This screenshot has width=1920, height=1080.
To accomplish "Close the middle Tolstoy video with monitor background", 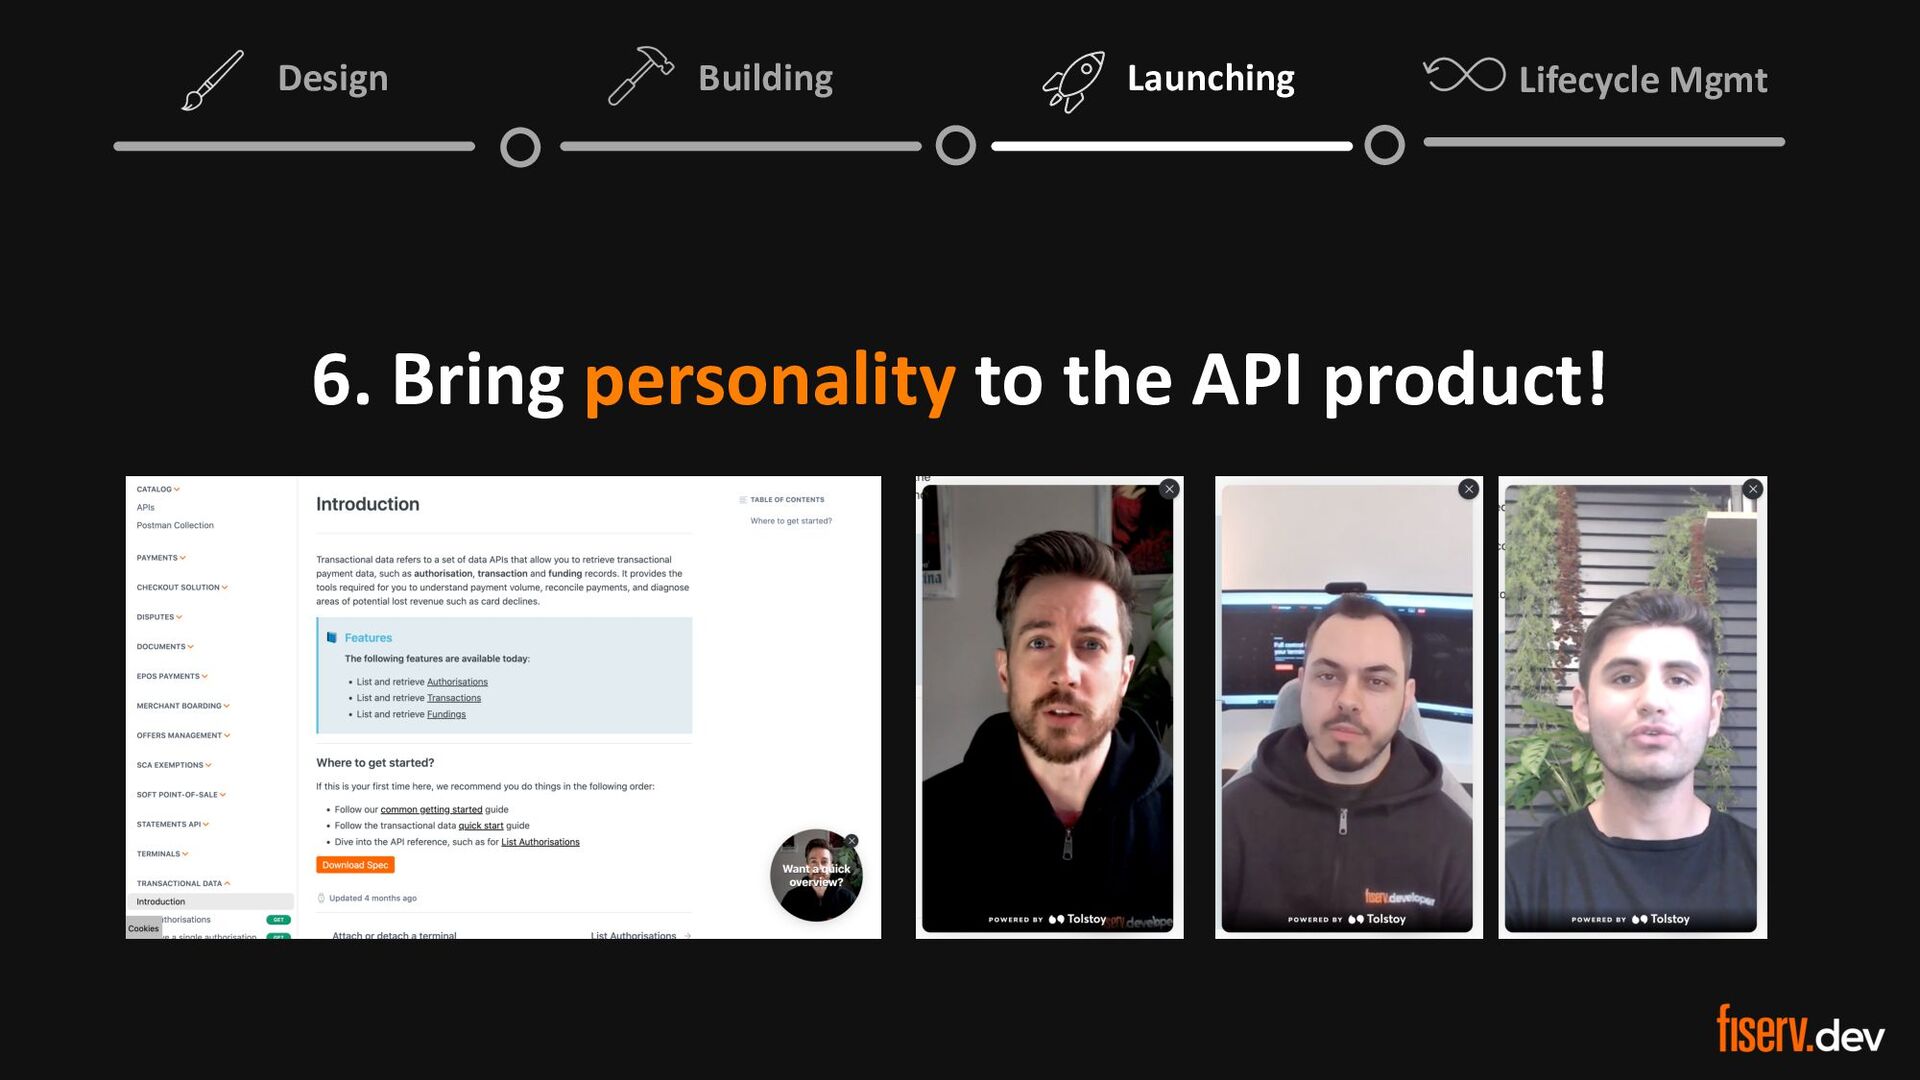I will (x=1468, y=489).
